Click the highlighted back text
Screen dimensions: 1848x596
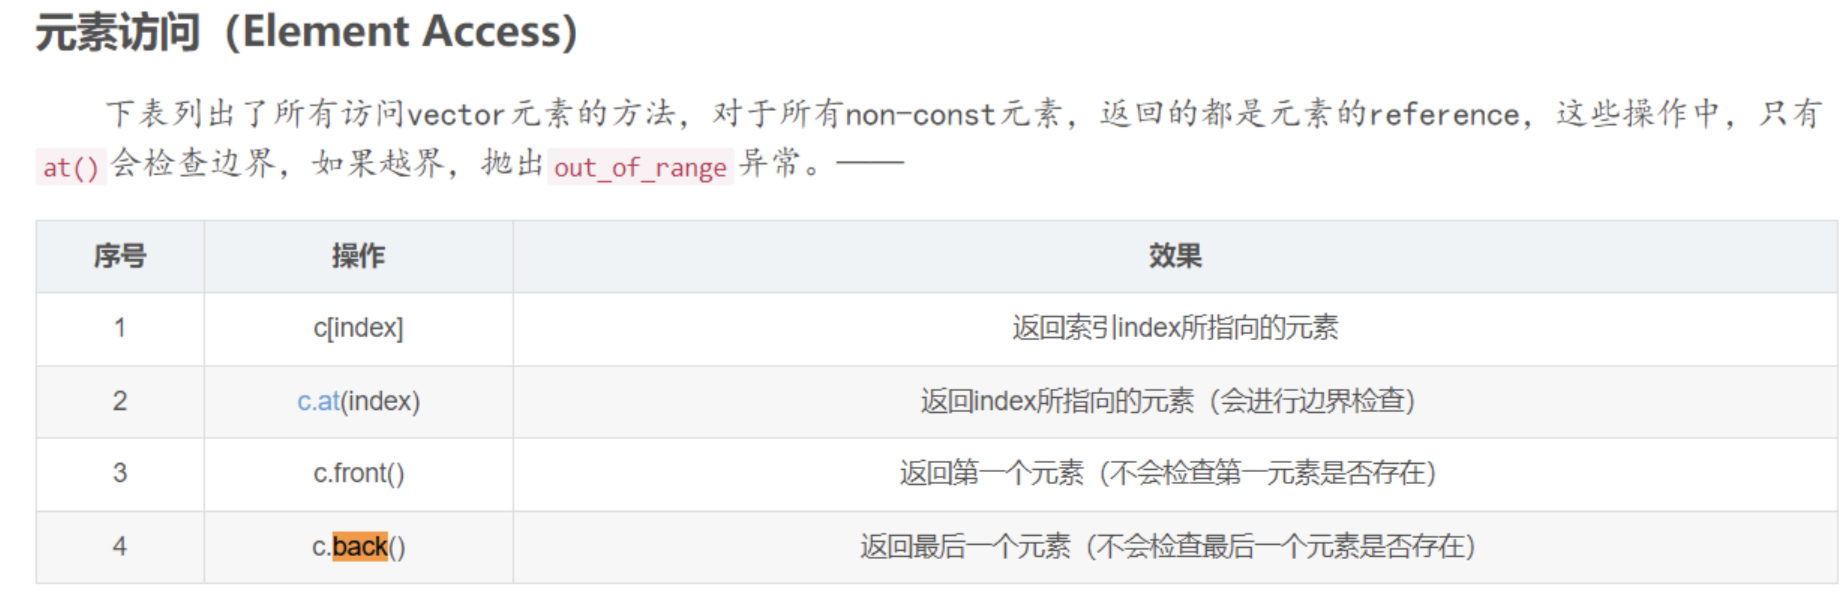tap(359, 547)
